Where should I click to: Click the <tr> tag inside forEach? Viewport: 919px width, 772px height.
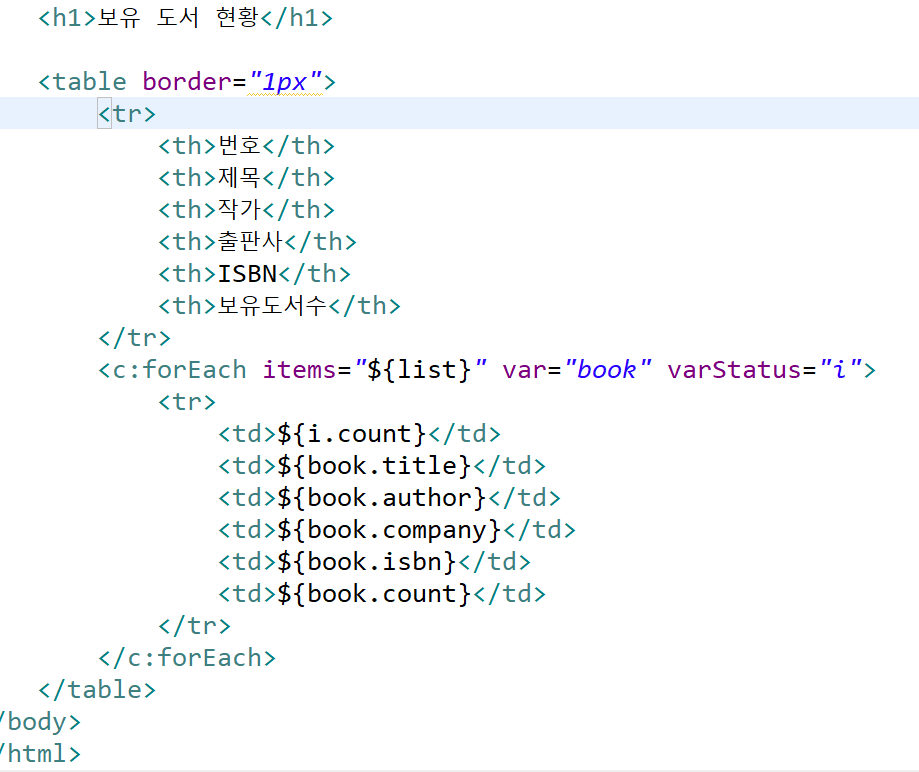pos(187,402)
